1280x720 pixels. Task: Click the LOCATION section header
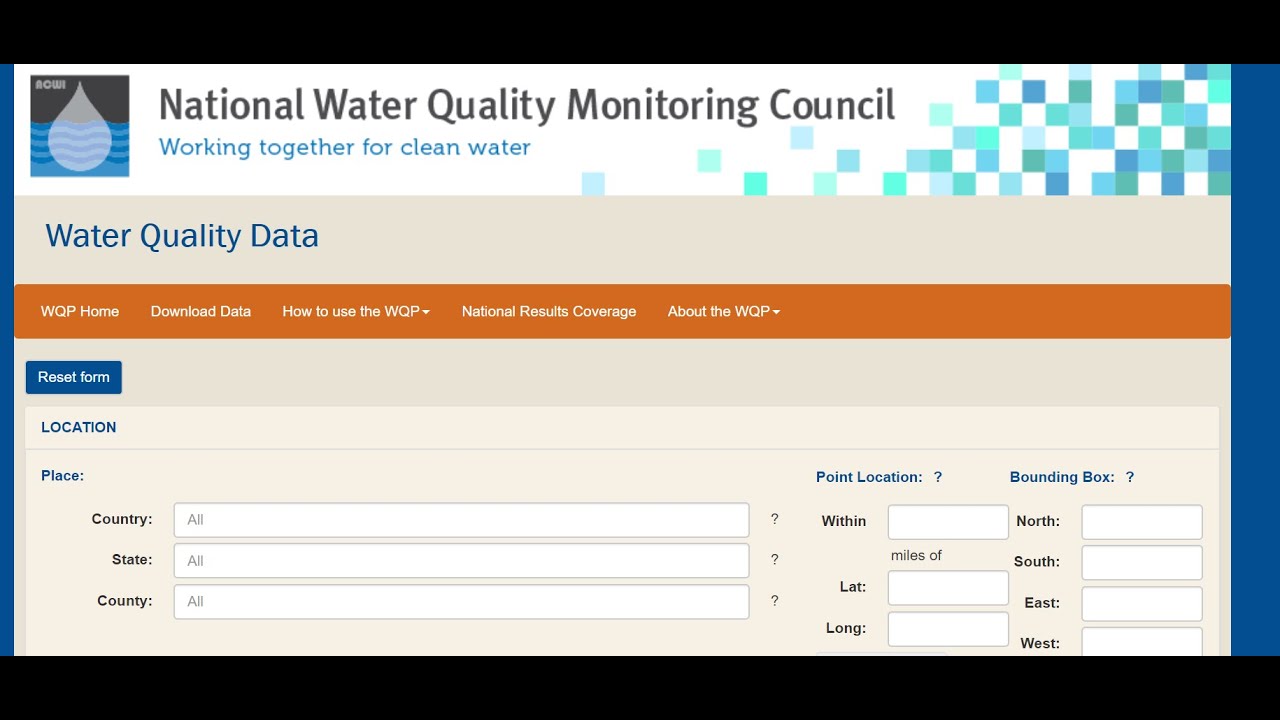[79, 427]
